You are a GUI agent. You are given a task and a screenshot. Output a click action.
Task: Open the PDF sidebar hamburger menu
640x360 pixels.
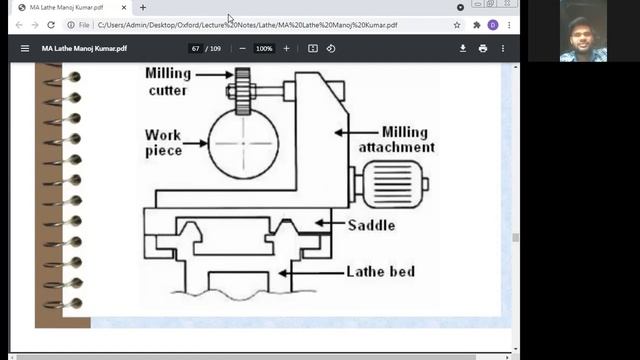pos(25,49)
